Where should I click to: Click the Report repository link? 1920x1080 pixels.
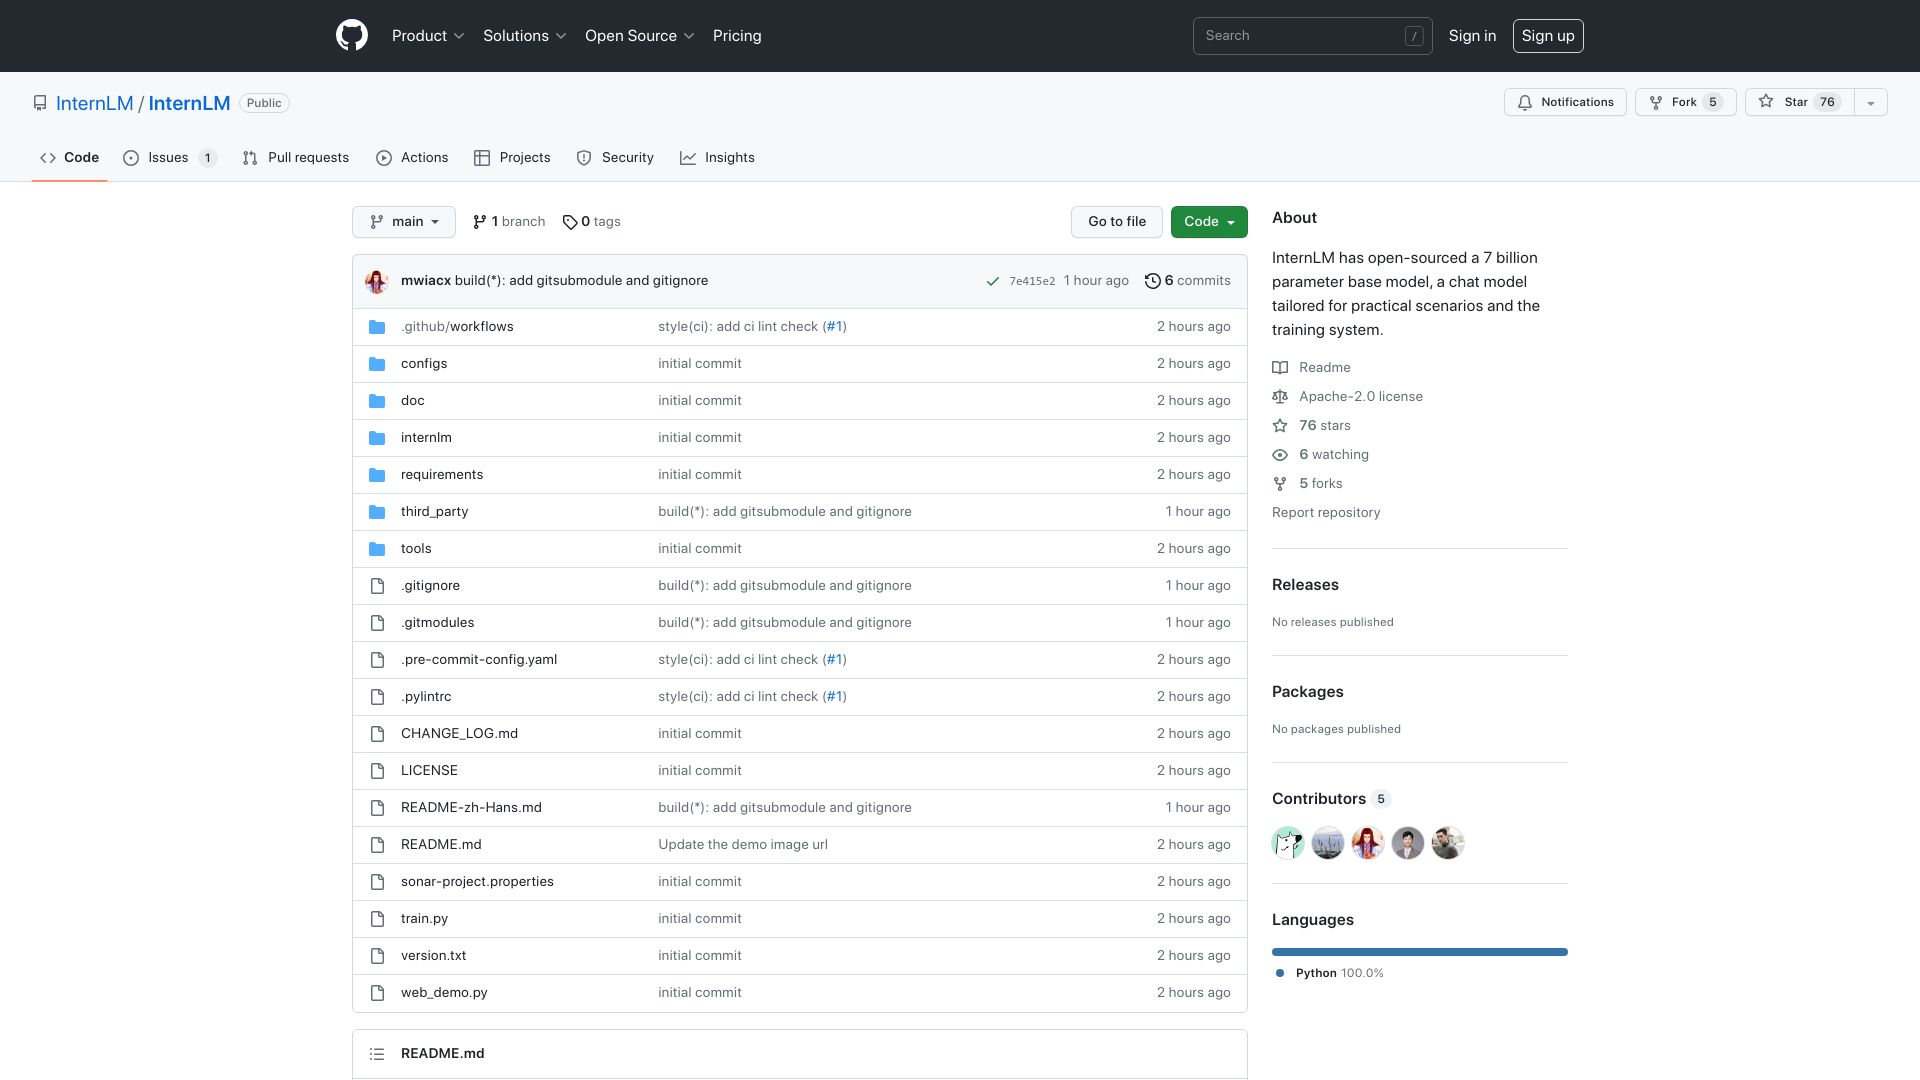(1326, 513)
